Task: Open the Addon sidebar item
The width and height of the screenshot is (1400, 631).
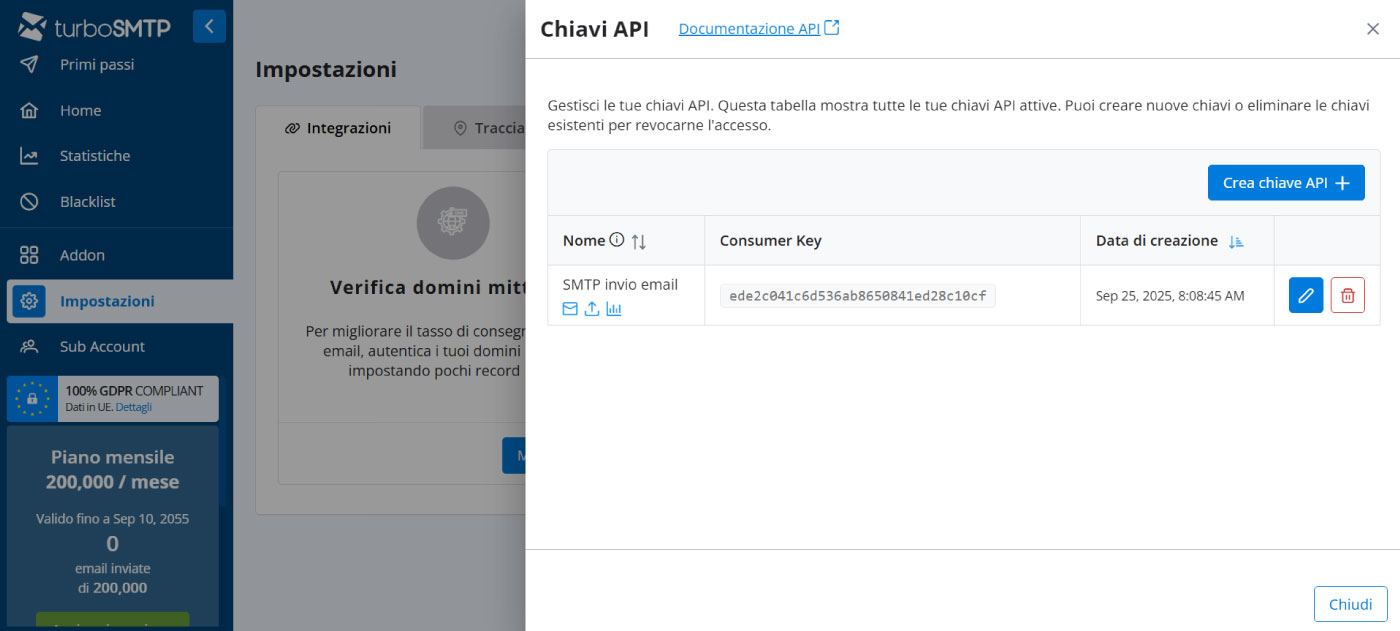Action: pos(82,255)
